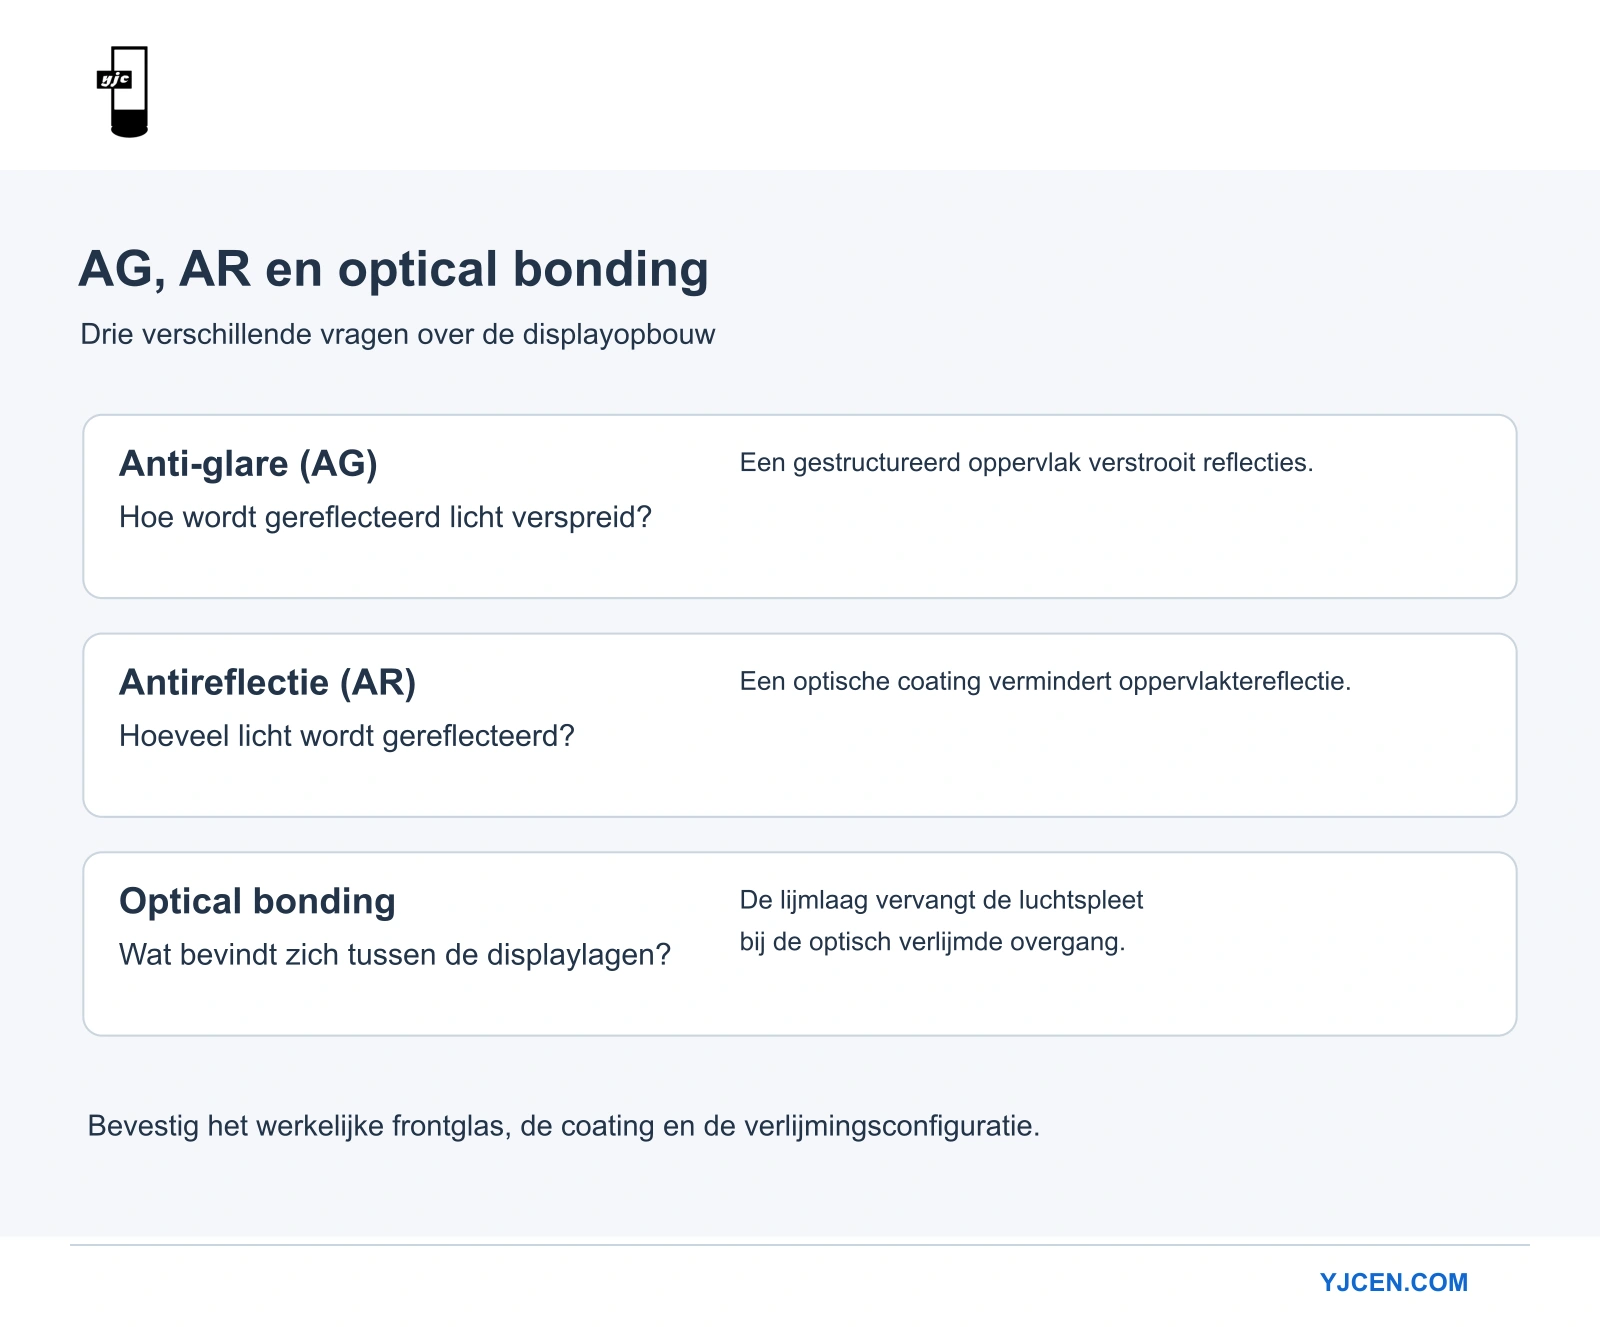1600x1327 pixels.
Task: Click 'Een optische coating vermindert oppervlaktereflectie.'
Action: point(1045,681)
